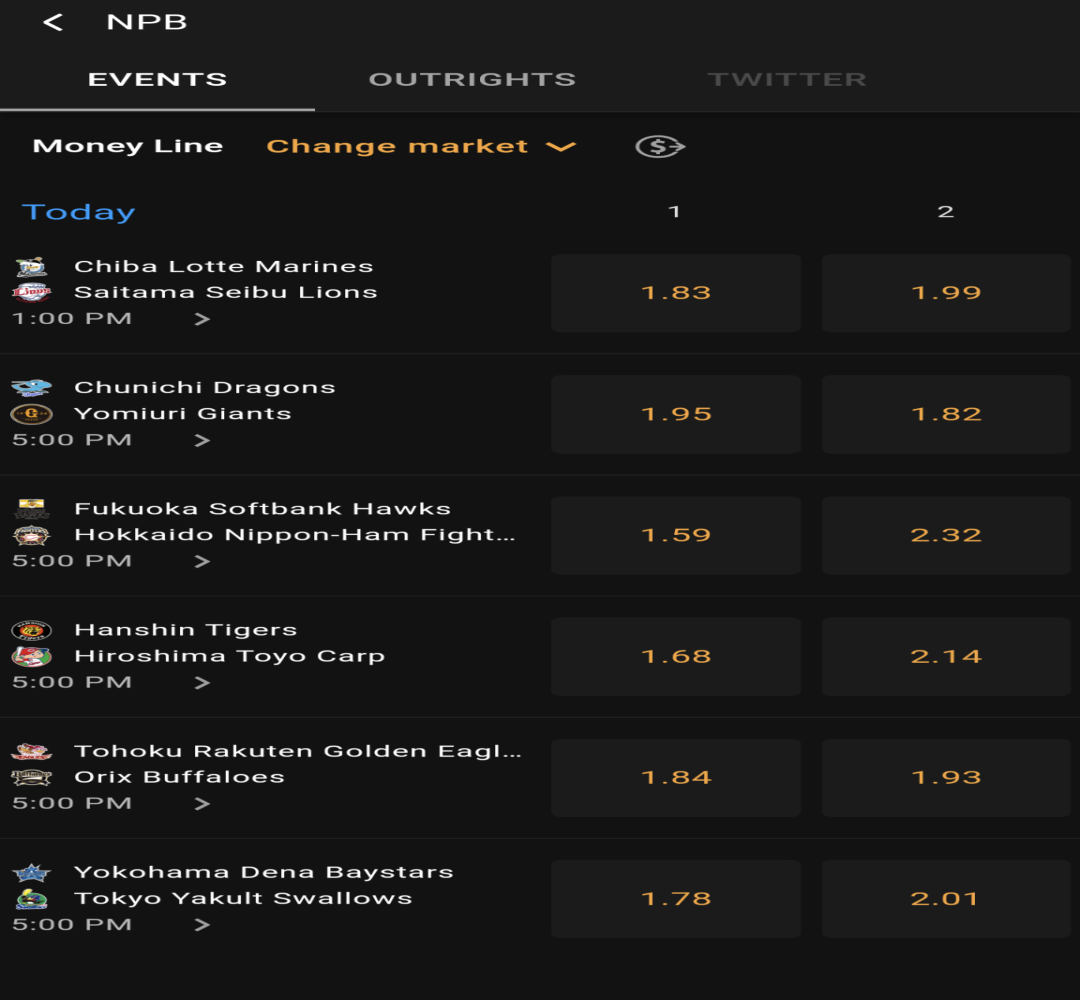The image size is (1080, 1000).
Task: Select Hiroshima Toyo Carp odds 2.14
Action: coord(946,657)
